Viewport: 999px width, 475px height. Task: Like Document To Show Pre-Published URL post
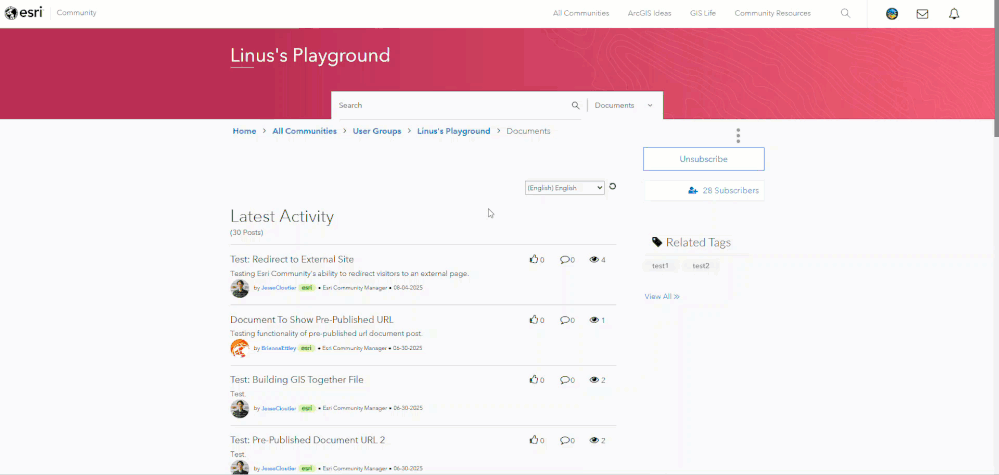[x=534, y=320]
